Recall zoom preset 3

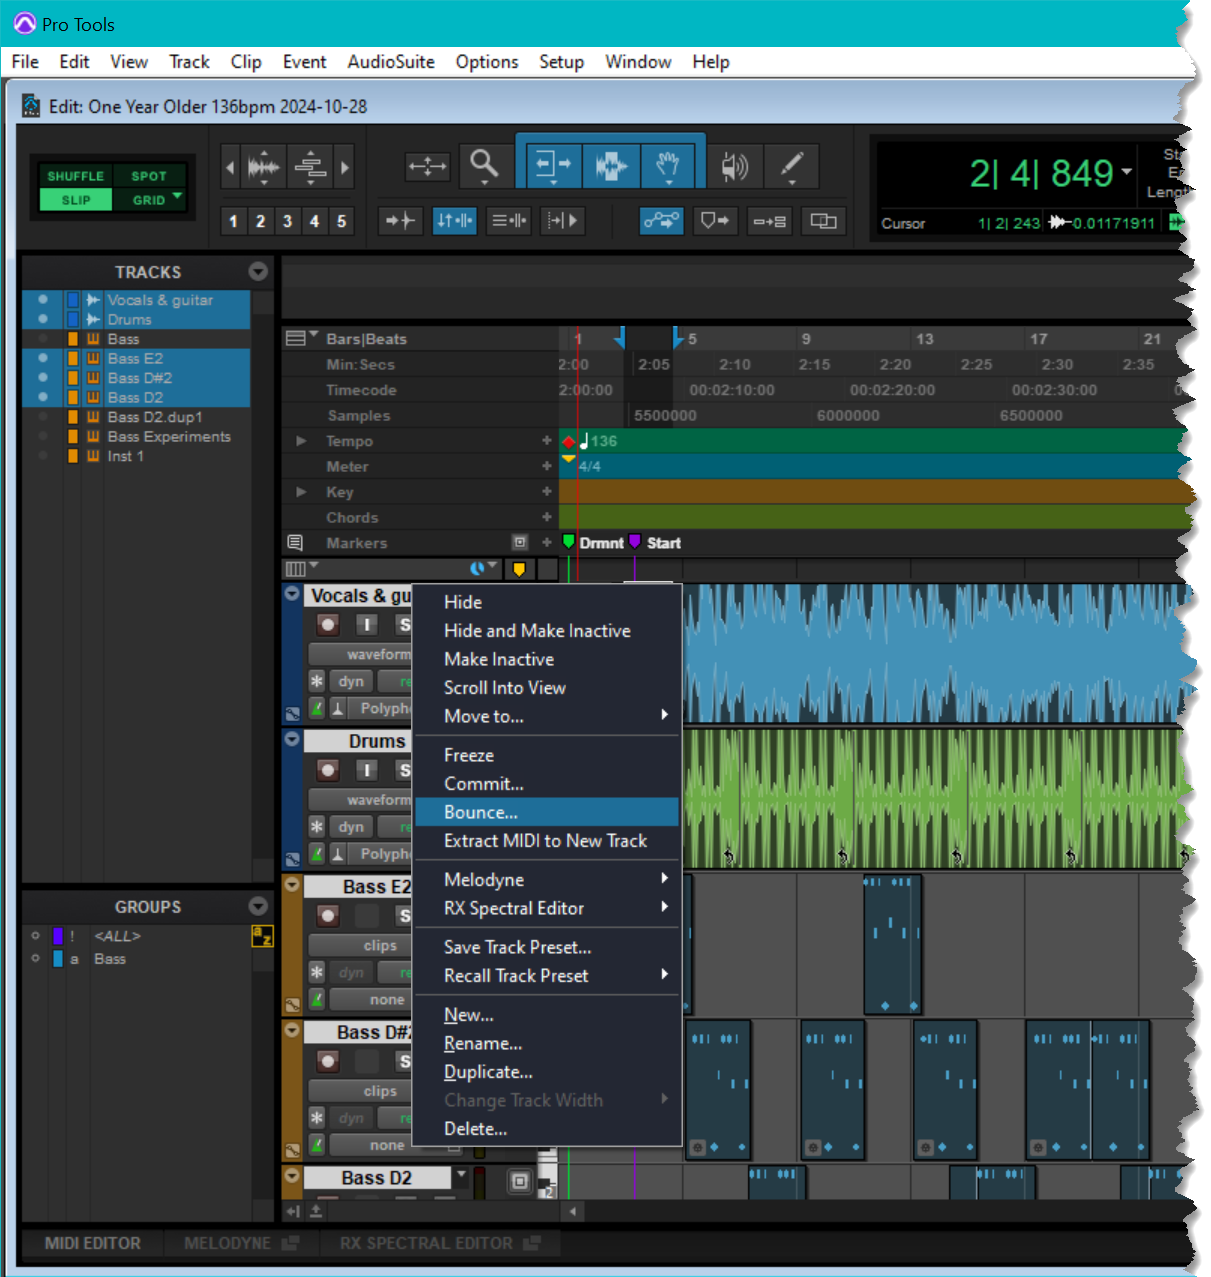pos(287,221)
